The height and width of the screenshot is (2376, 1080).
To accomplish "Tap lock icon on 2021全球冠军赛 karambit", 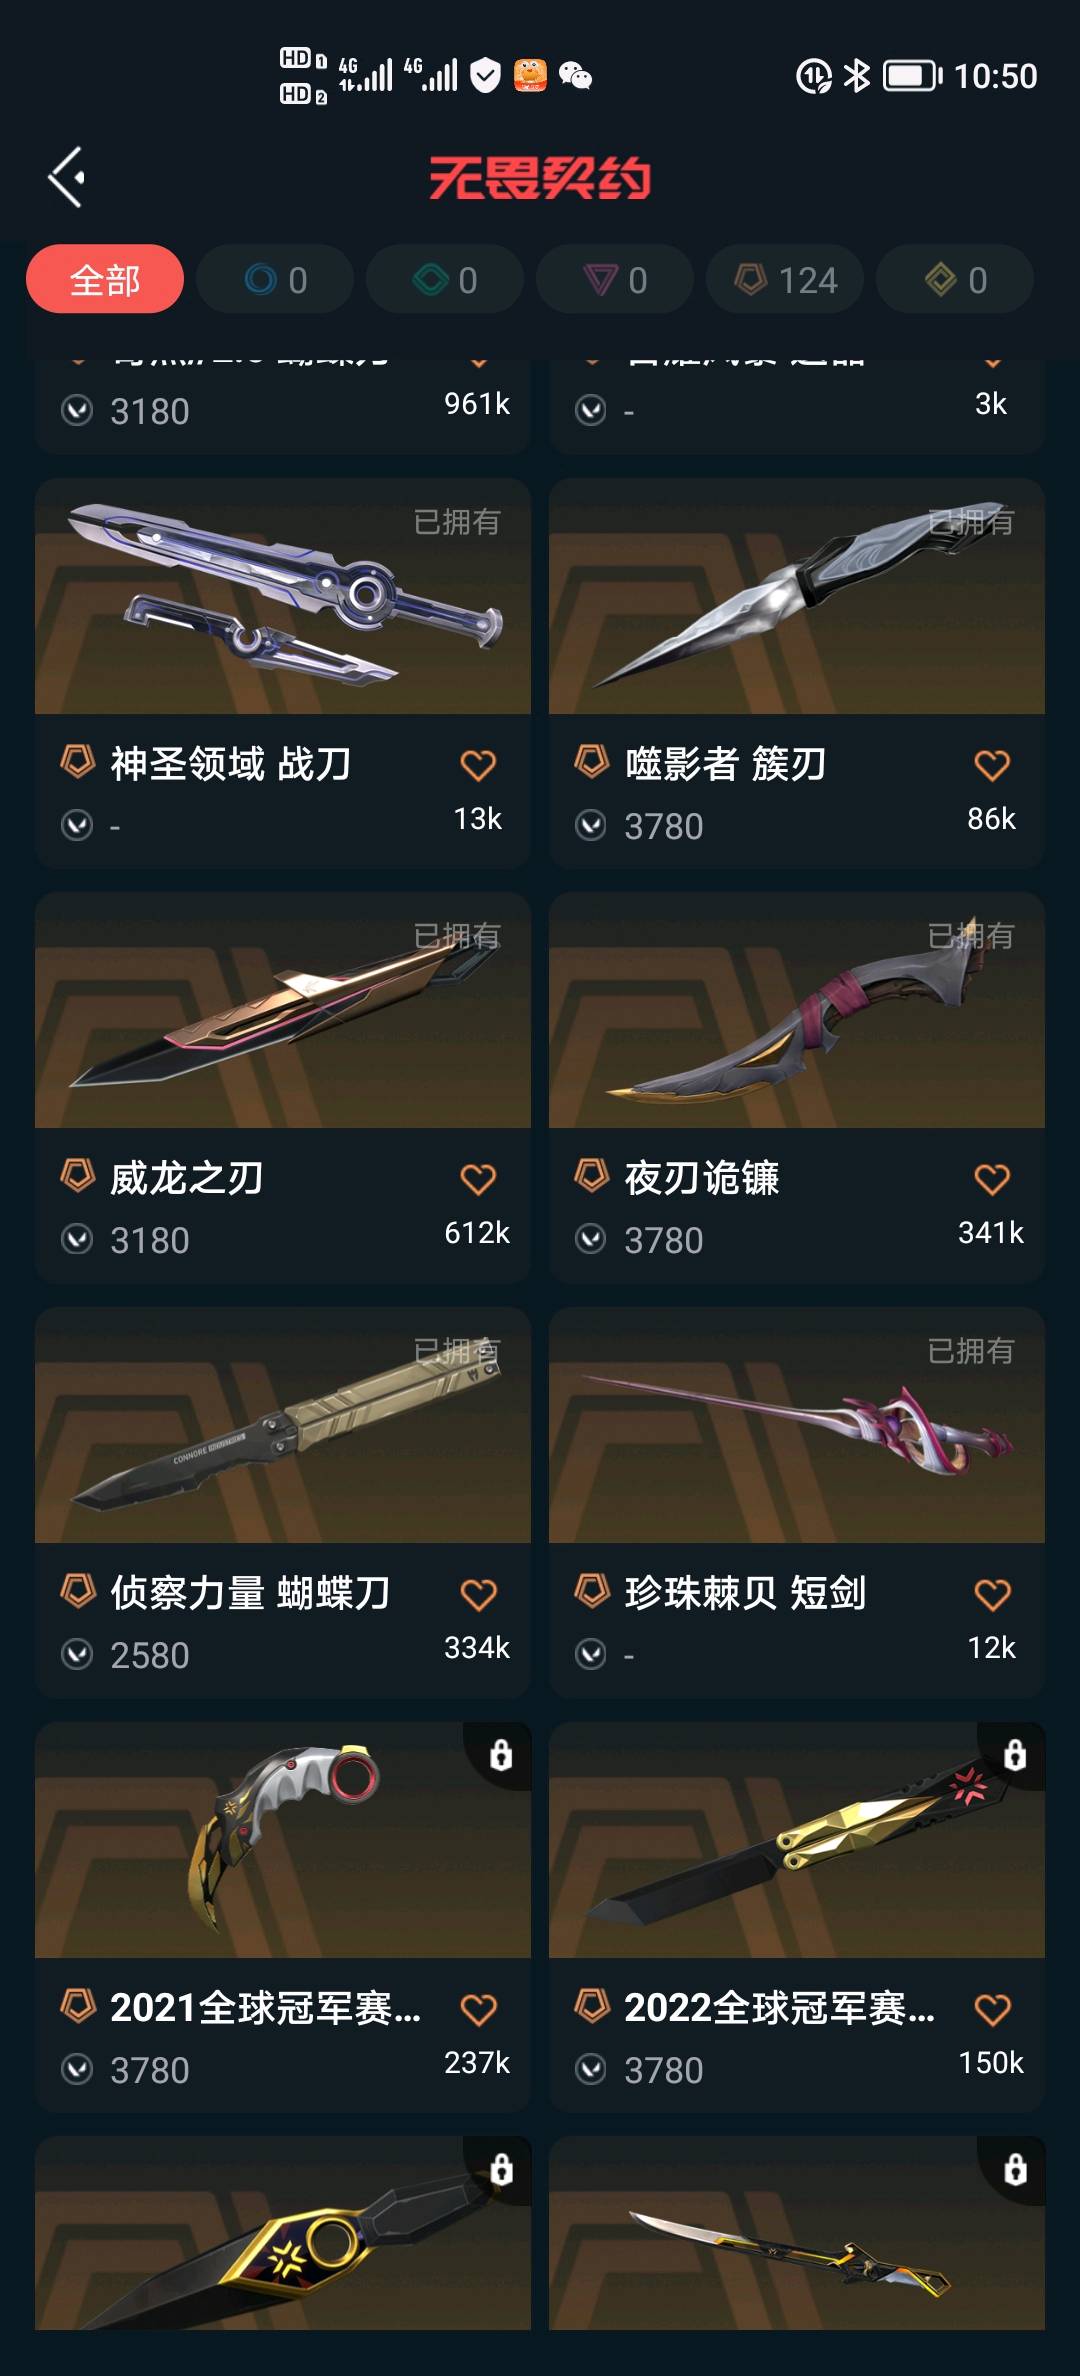I will [501, 1754].
